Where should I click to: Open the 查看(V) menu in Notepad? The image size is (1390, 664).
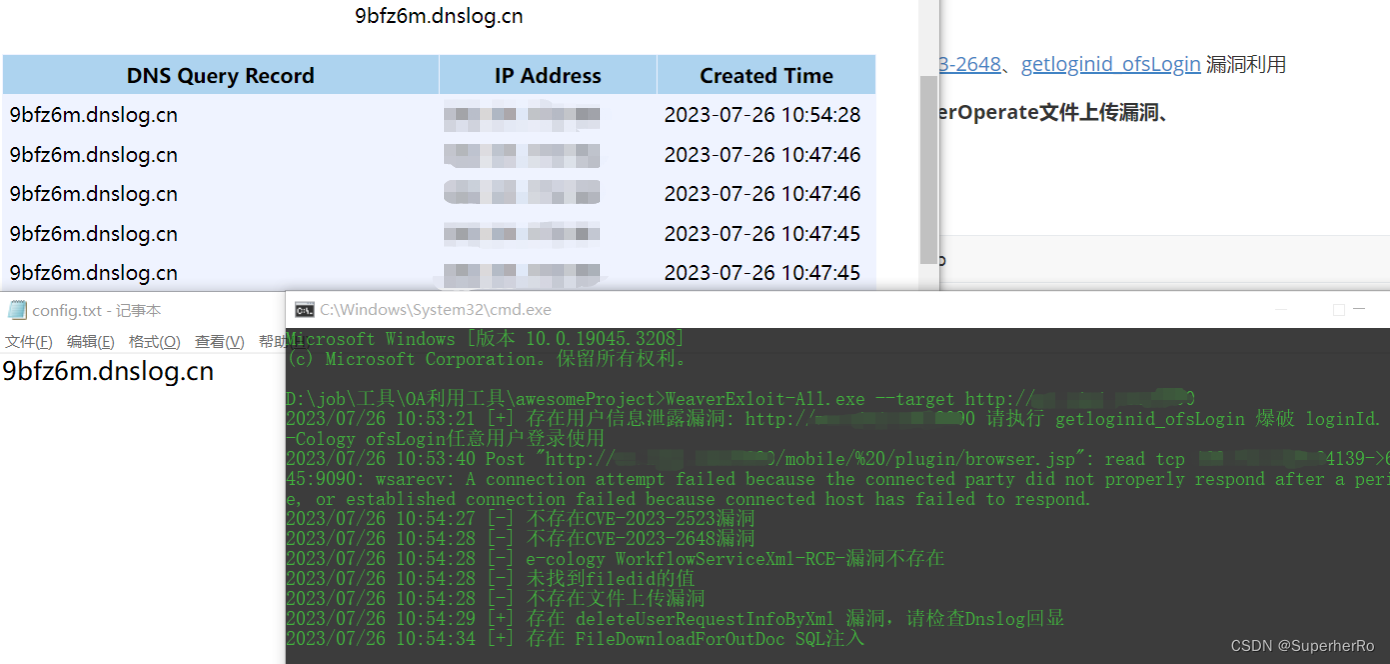pos(219,341)
